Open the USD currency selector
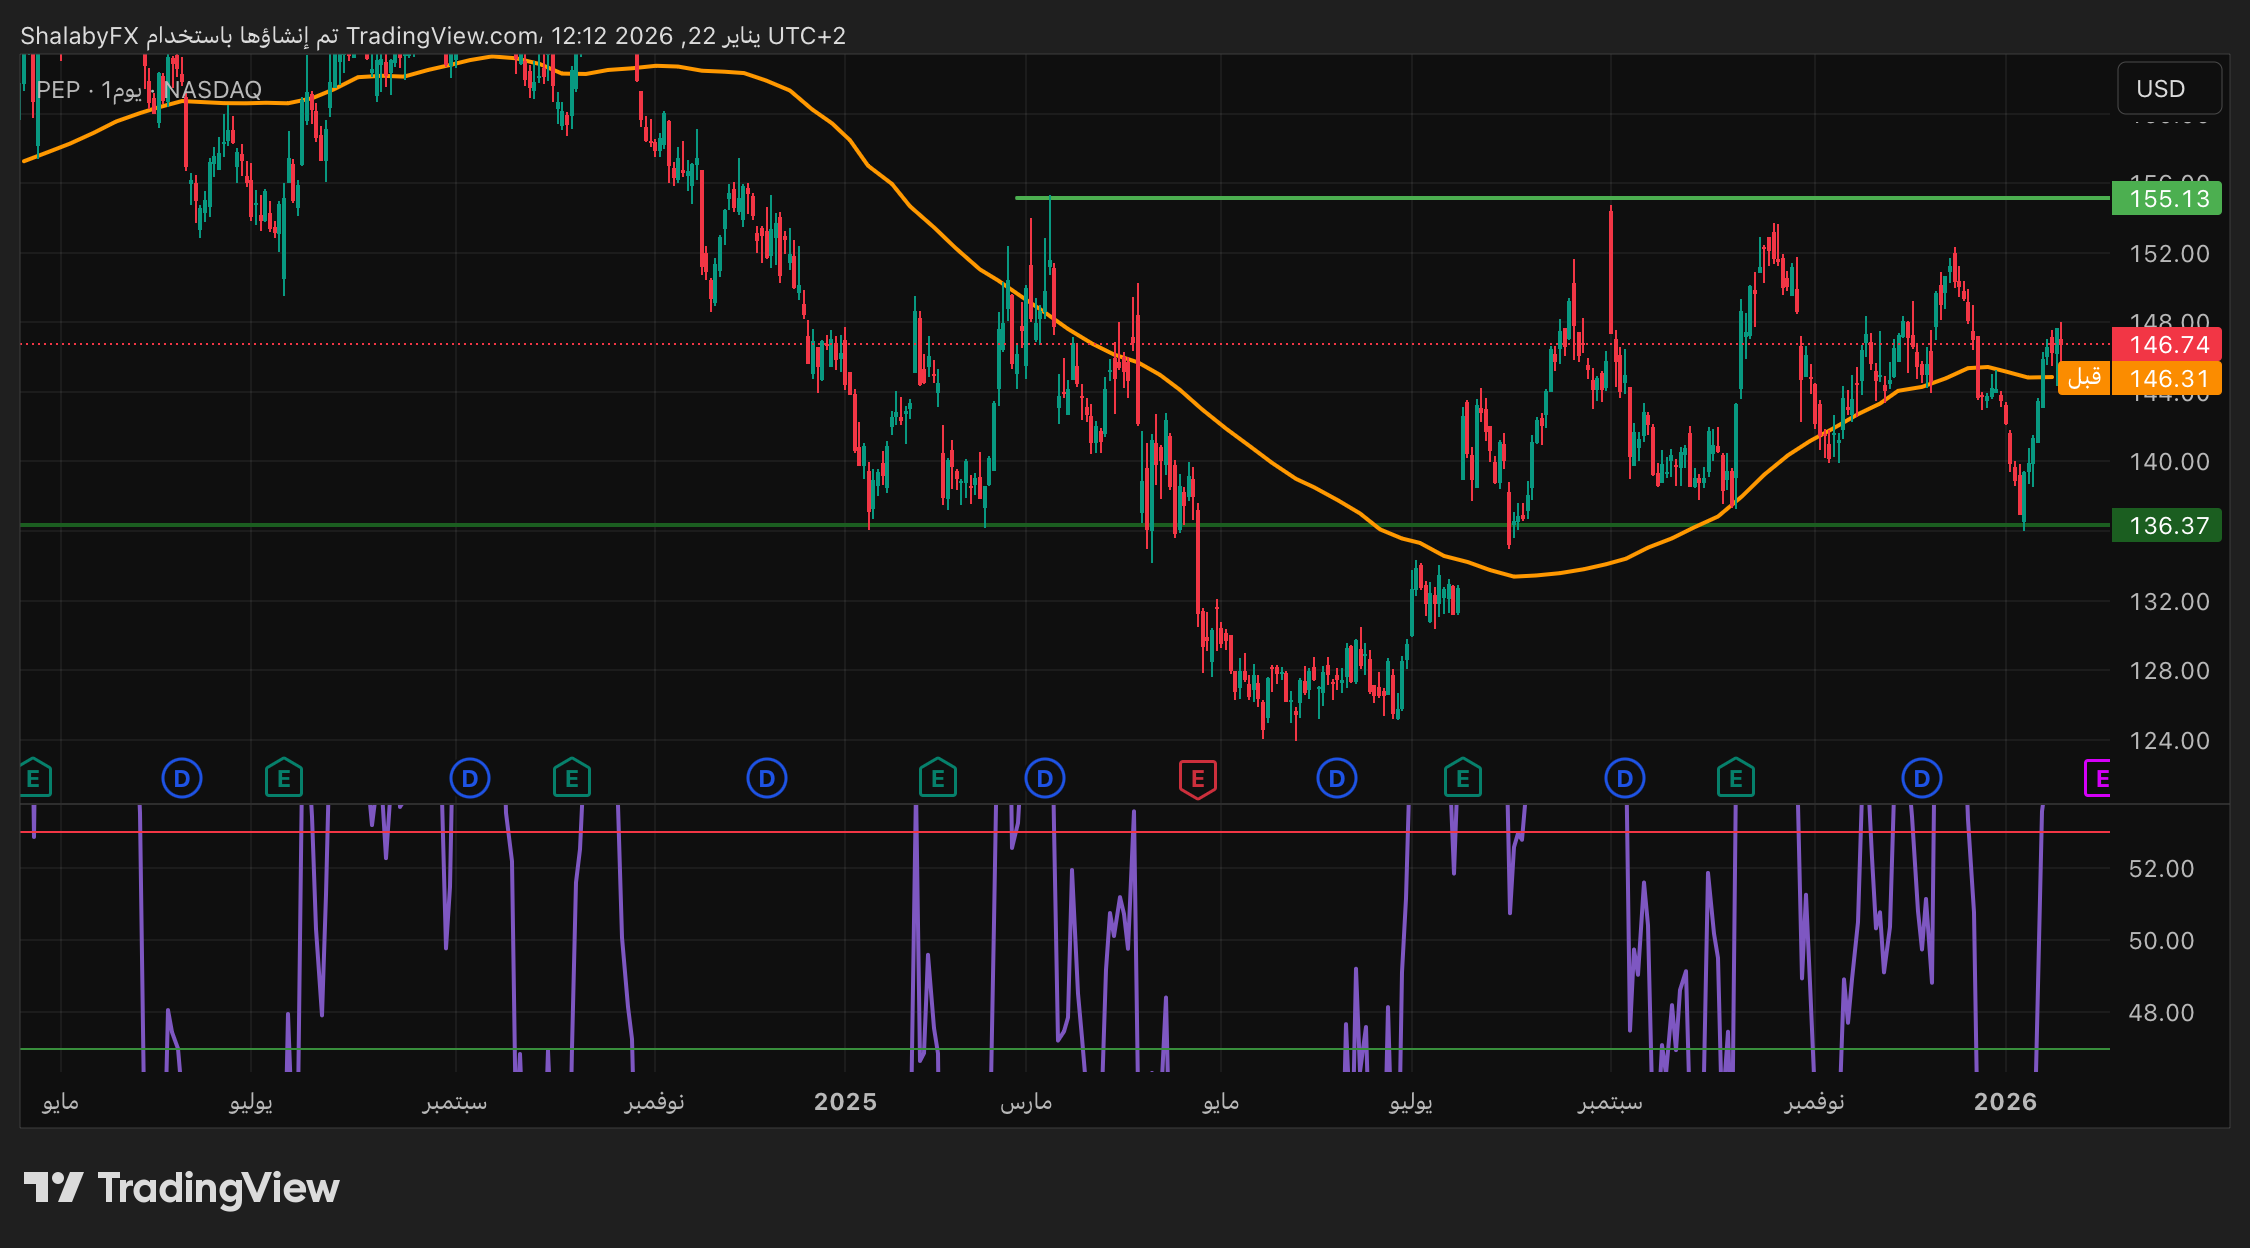 [2168, 89]
